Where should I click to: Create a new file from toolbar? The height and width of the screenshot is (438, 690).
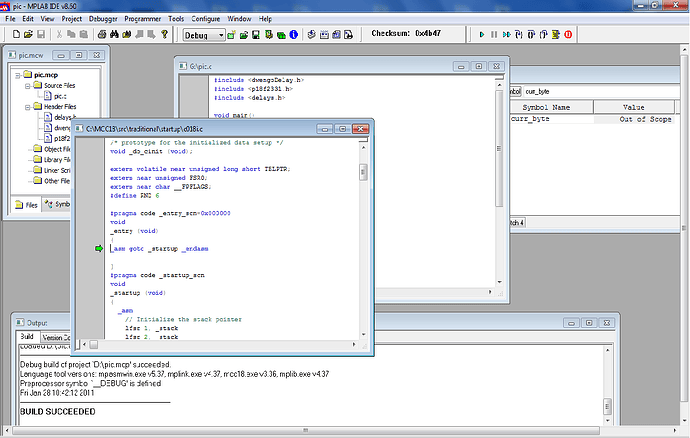(16, 34)
